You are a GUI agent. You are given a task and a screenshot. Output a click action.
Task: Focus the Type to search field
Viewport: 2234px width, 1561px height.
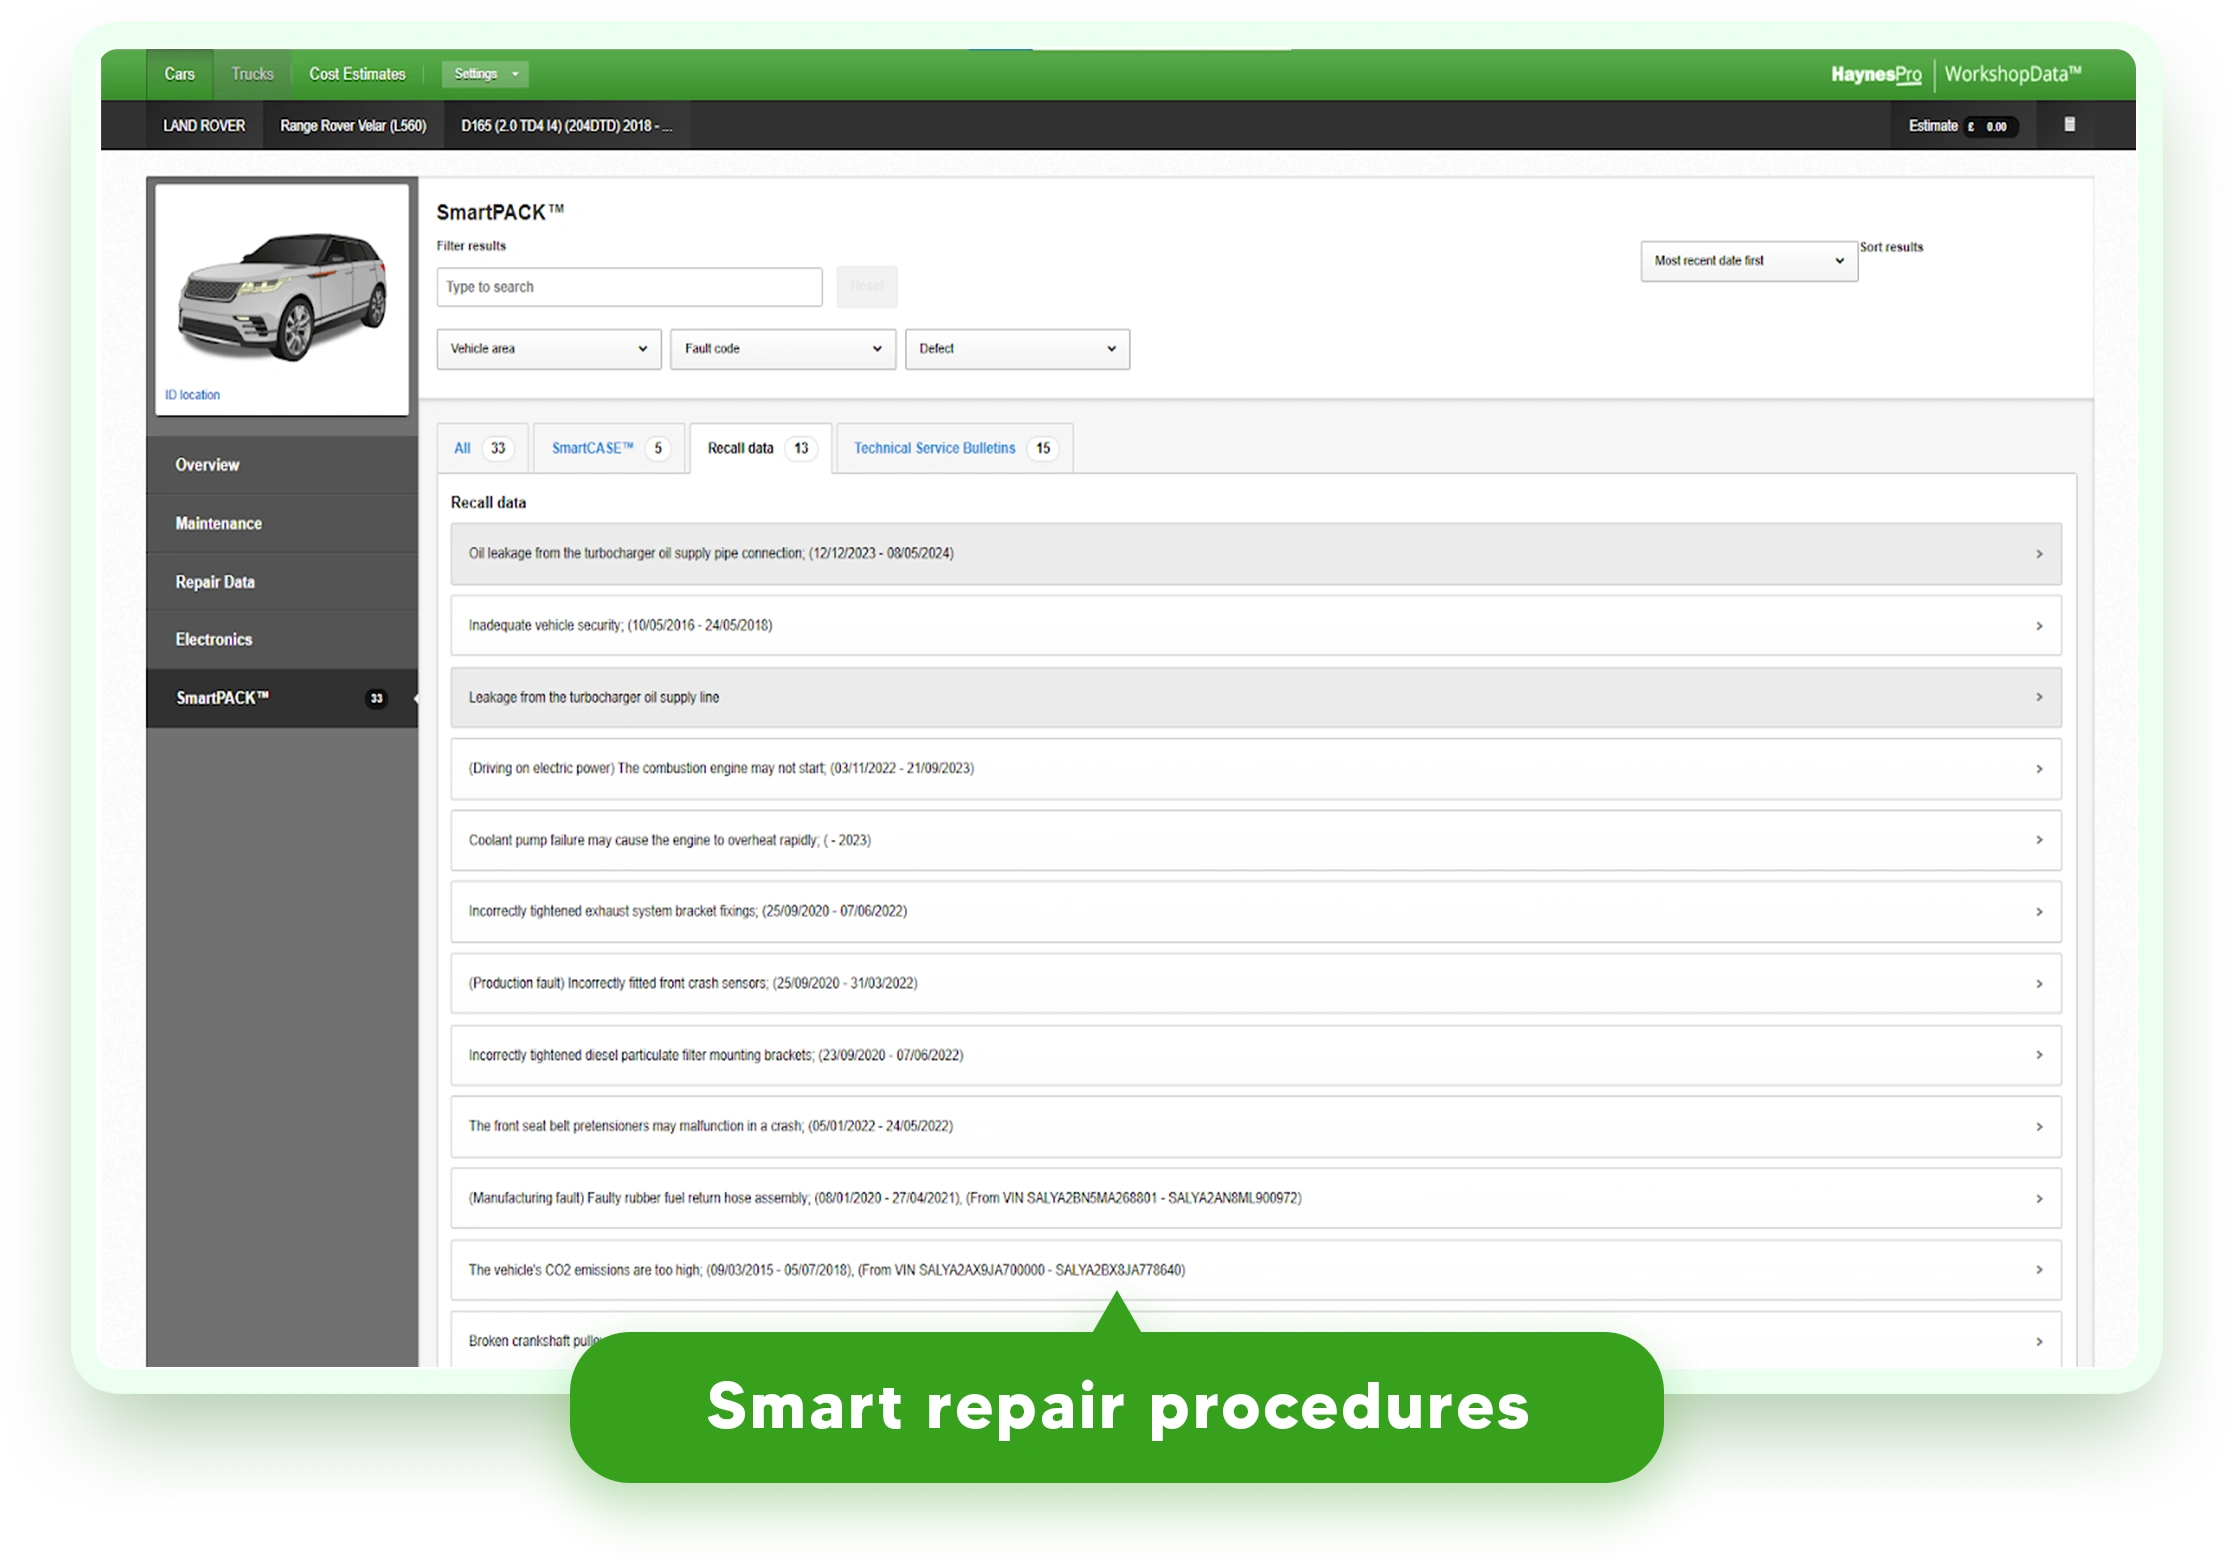click(x=629, y=287)
